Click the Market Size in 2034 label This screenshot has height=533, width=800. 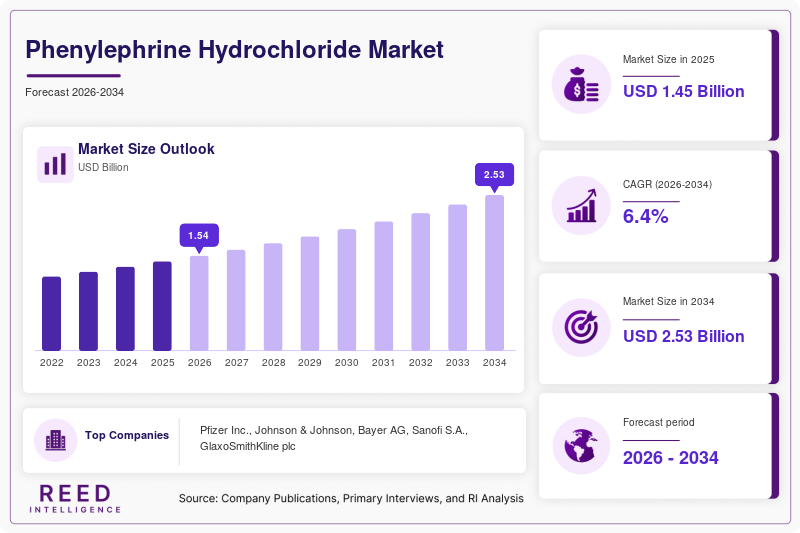[668, 301]
